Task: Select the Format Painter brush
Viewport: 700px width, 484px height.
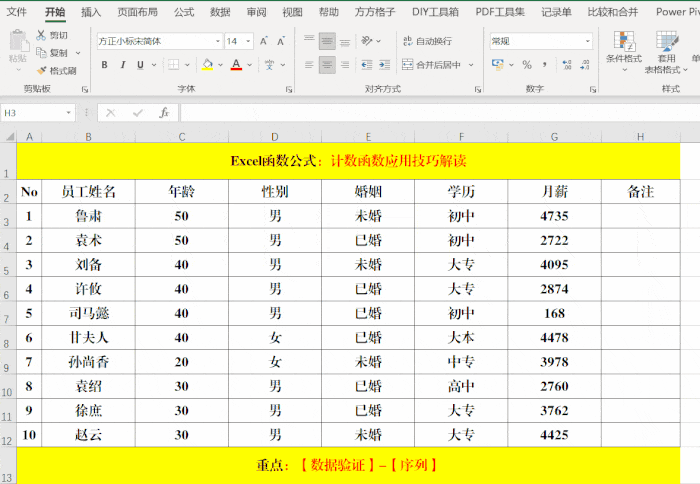Action: [41, 71]
